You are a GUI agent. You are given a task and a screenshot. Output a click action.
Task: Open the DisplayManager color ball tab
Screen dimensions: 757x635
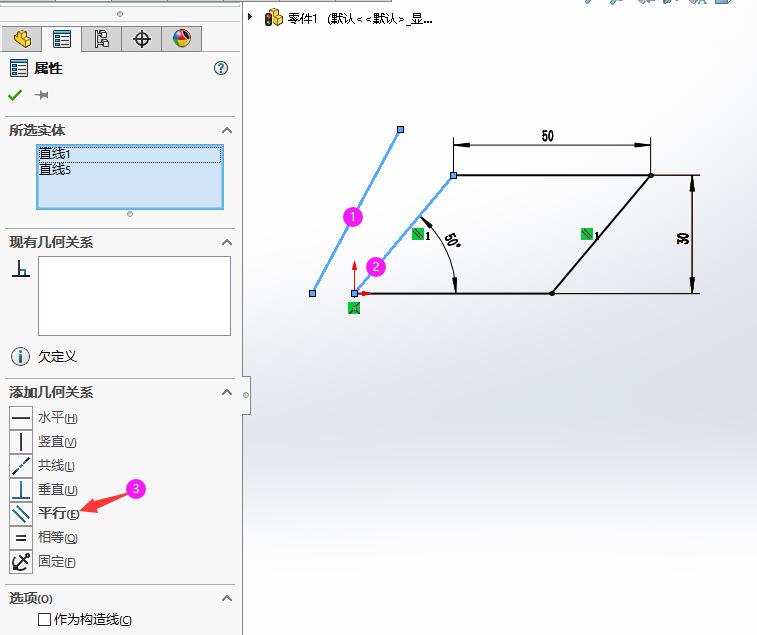[182, 39]
